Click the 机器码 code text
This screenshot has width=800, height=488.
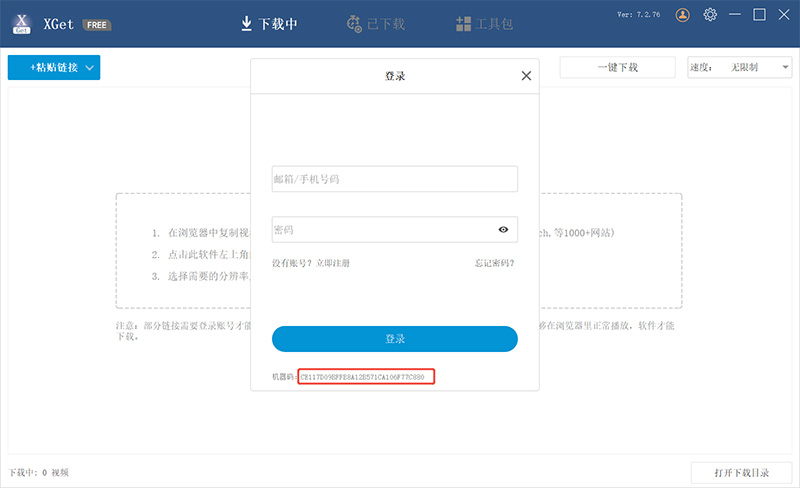click(x=366, y=378)
